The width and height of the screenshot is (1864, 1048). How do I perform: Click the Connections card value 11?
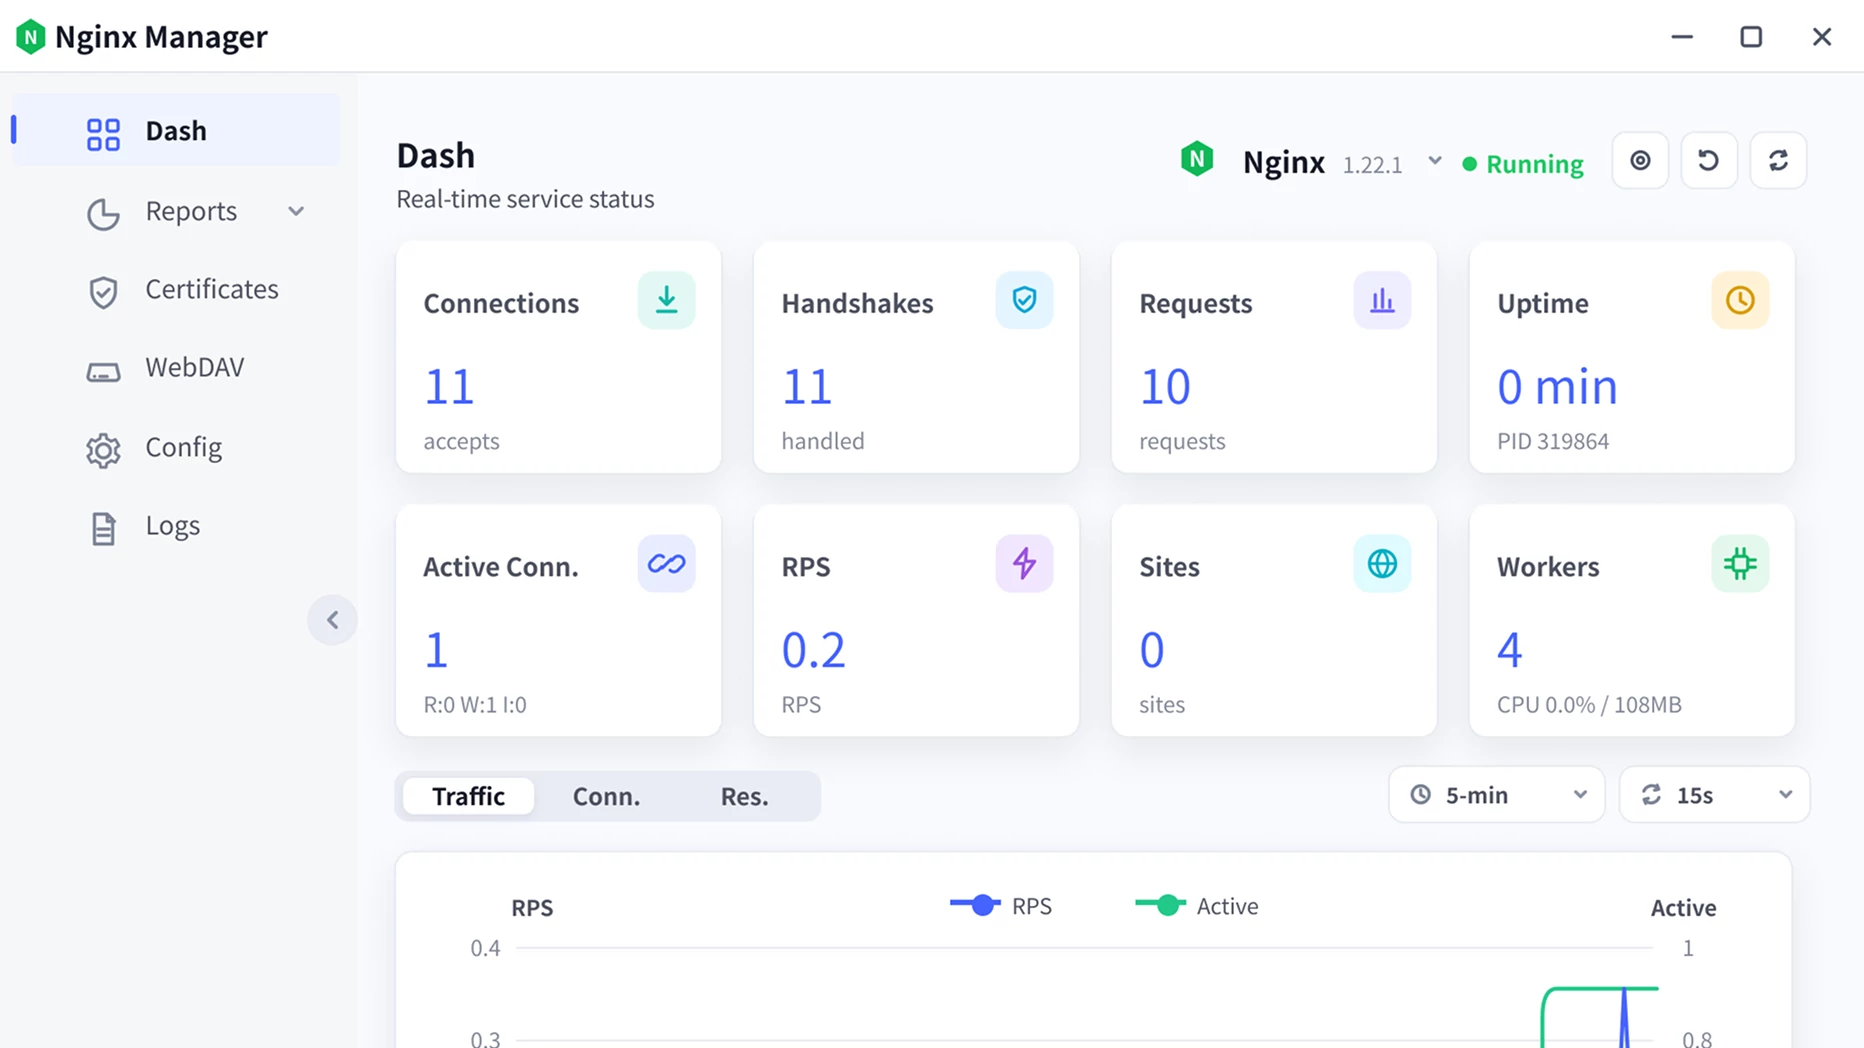click(449, 387)
